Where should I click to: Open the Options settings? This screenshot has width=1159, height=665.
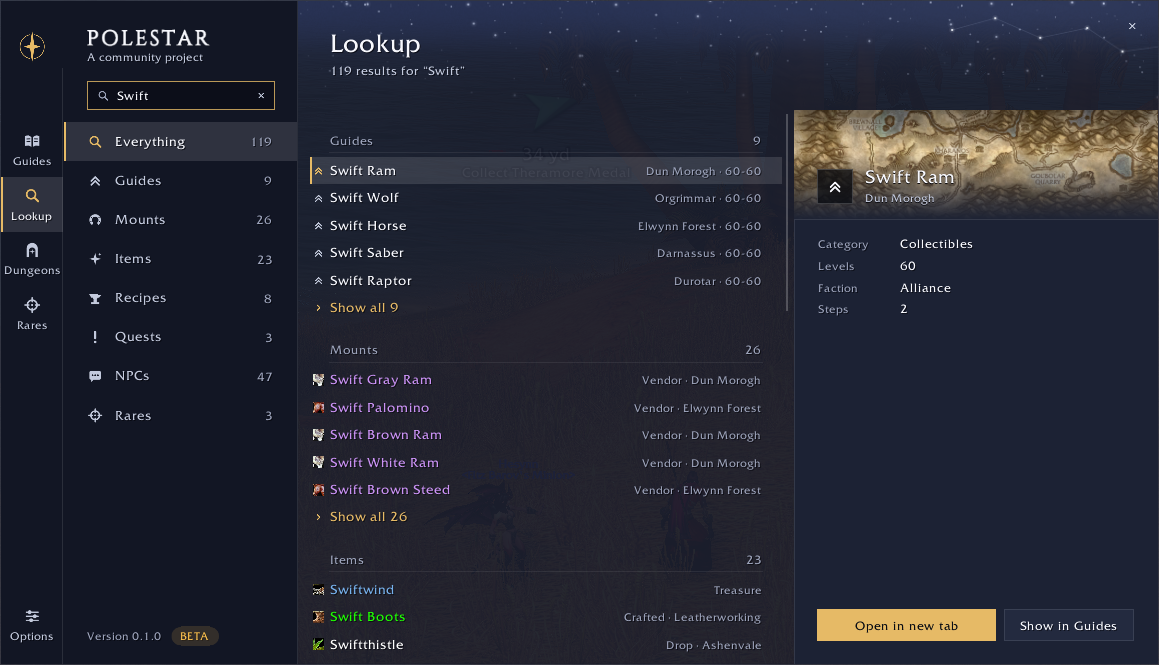point(32,625)
